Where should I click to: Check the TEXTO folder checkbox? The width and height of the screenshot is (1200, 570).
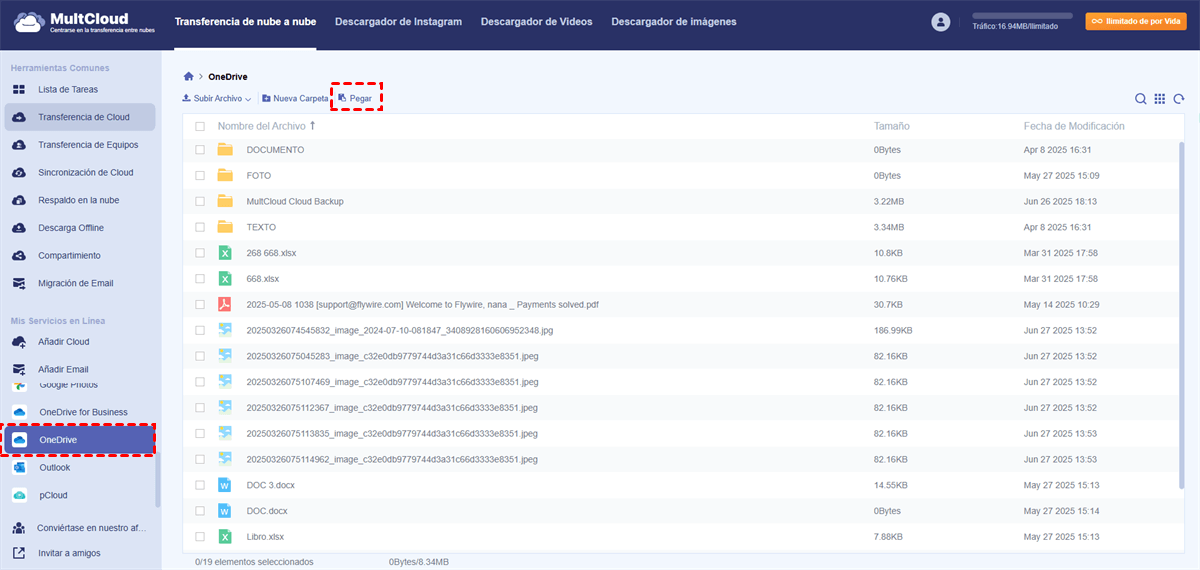point(200,227)
